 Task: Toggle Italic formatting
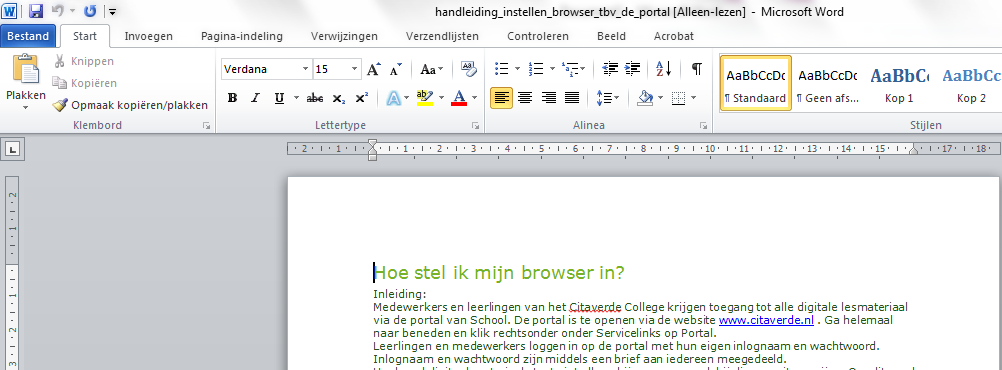click(x=255, y=98)
